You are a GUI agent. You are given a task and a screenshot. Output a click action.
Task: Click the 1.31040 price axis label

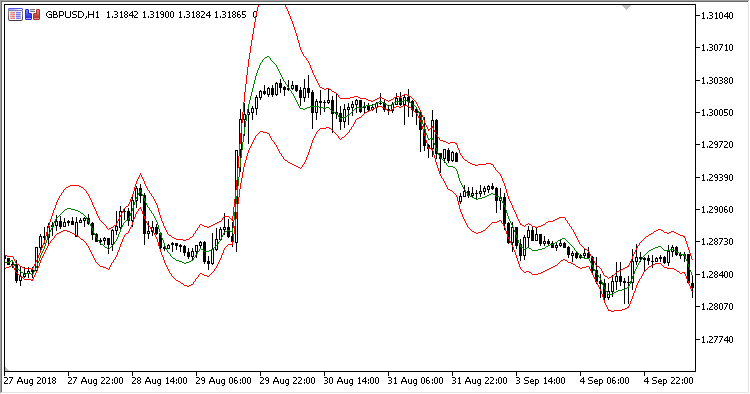717,16
